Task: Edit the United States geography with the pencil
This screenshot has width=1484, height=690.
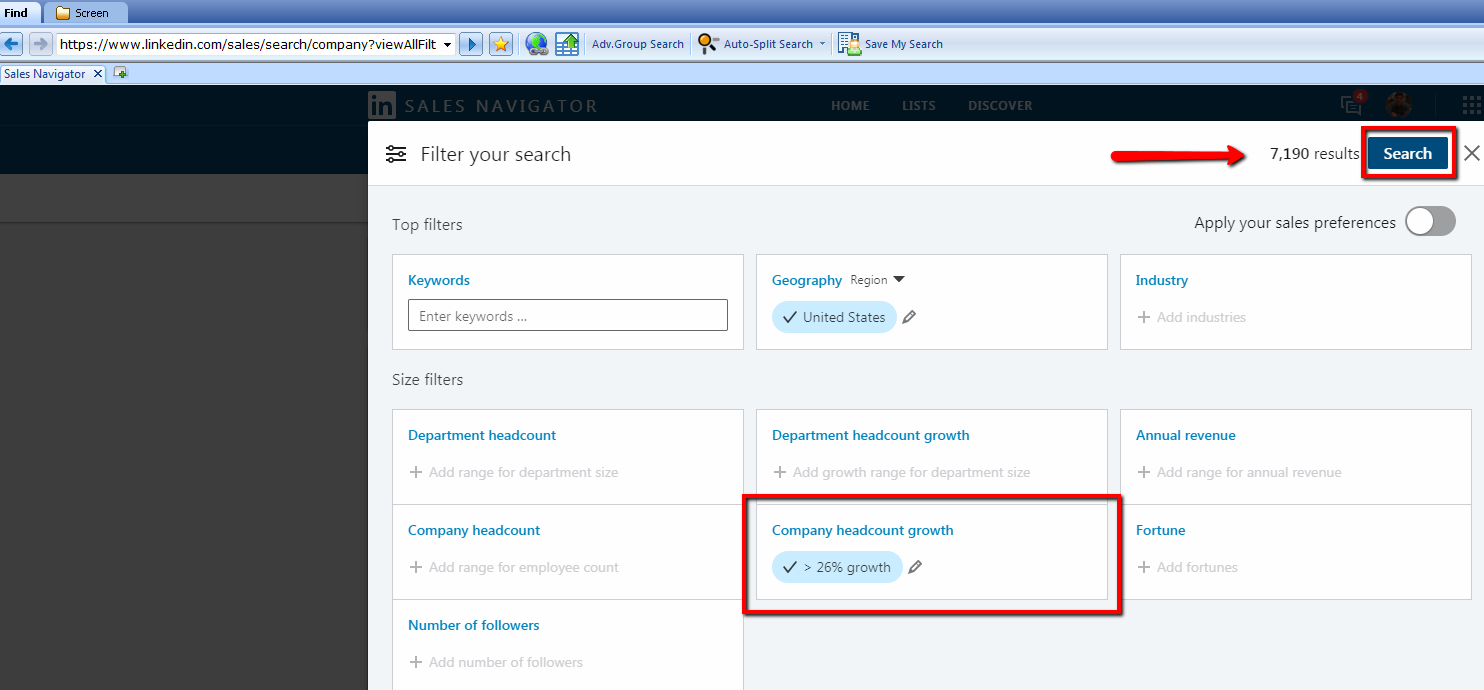Action: (909, 317)
